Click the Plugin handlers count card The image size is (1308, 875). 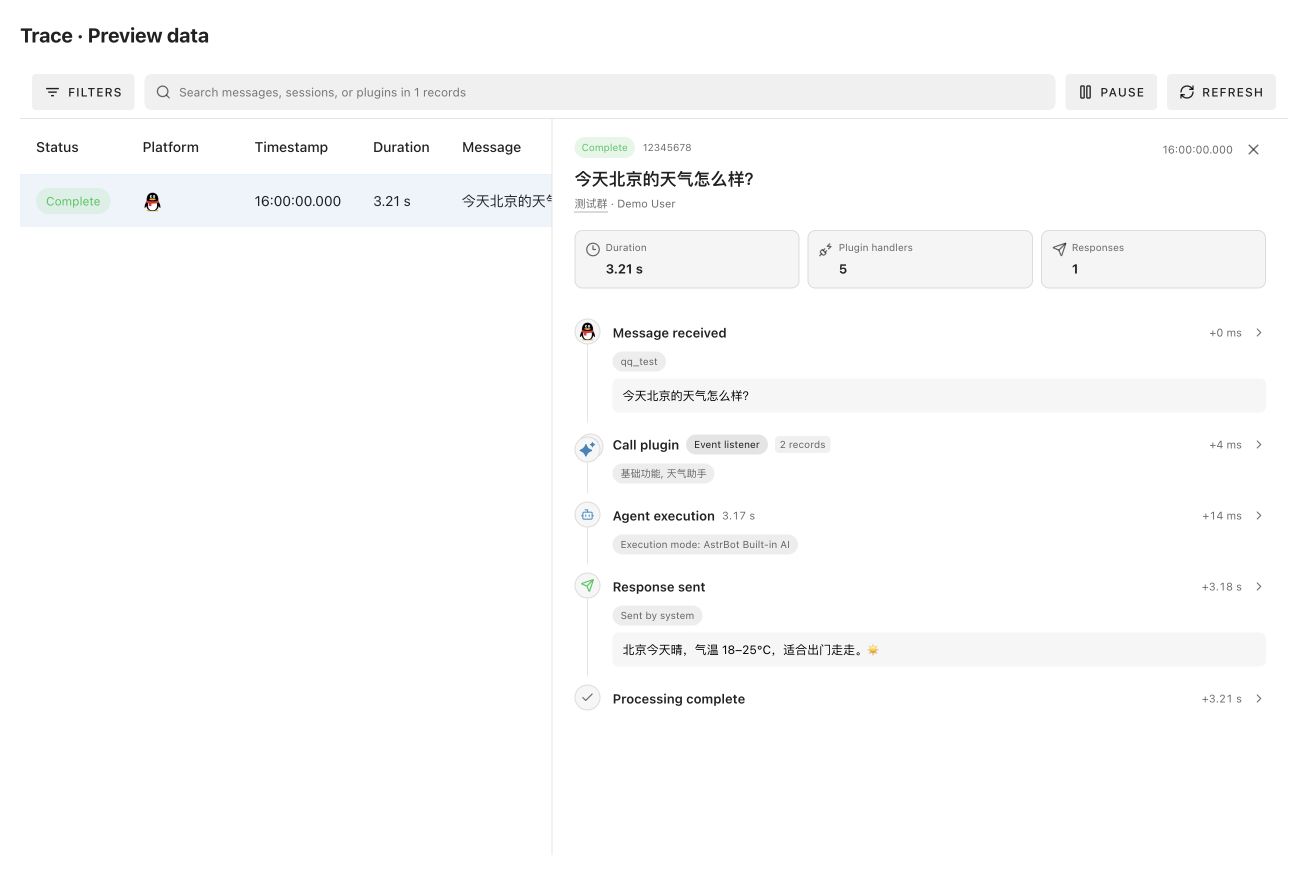tap(920, 259)
